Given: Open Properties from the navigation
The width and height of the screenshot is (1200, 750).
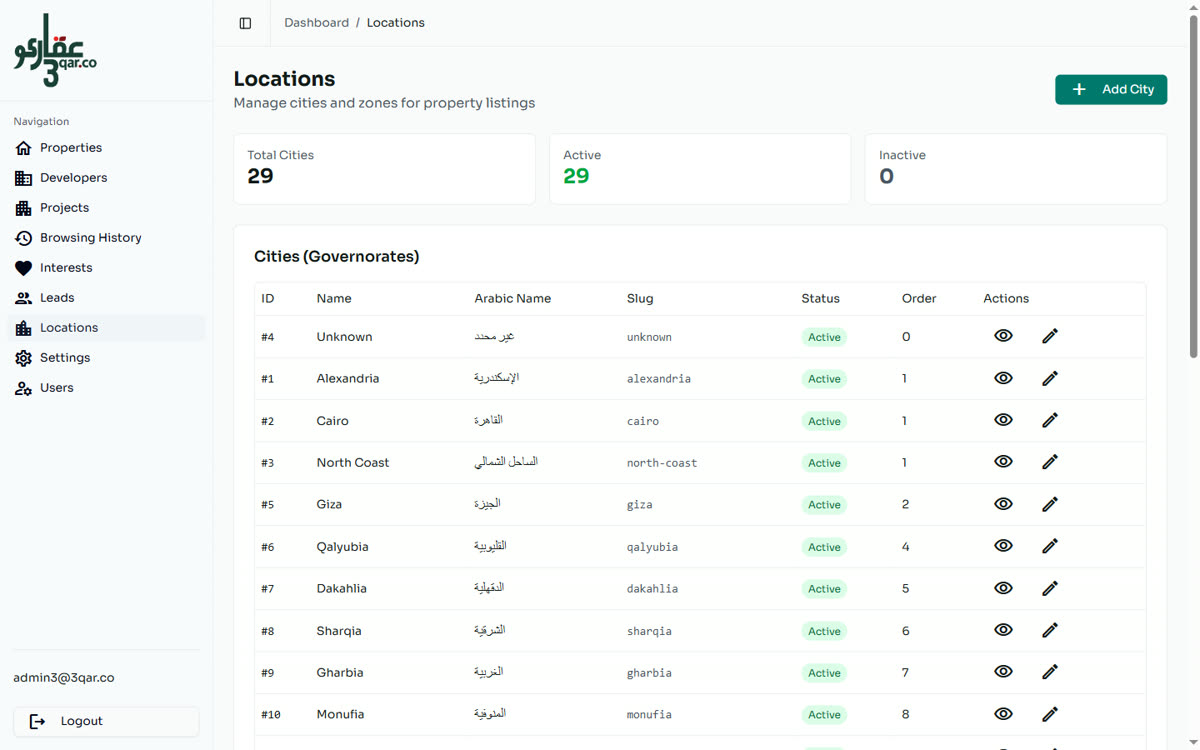Looking at the screenshot, I should pyautogui.click(x=106, y=148).
